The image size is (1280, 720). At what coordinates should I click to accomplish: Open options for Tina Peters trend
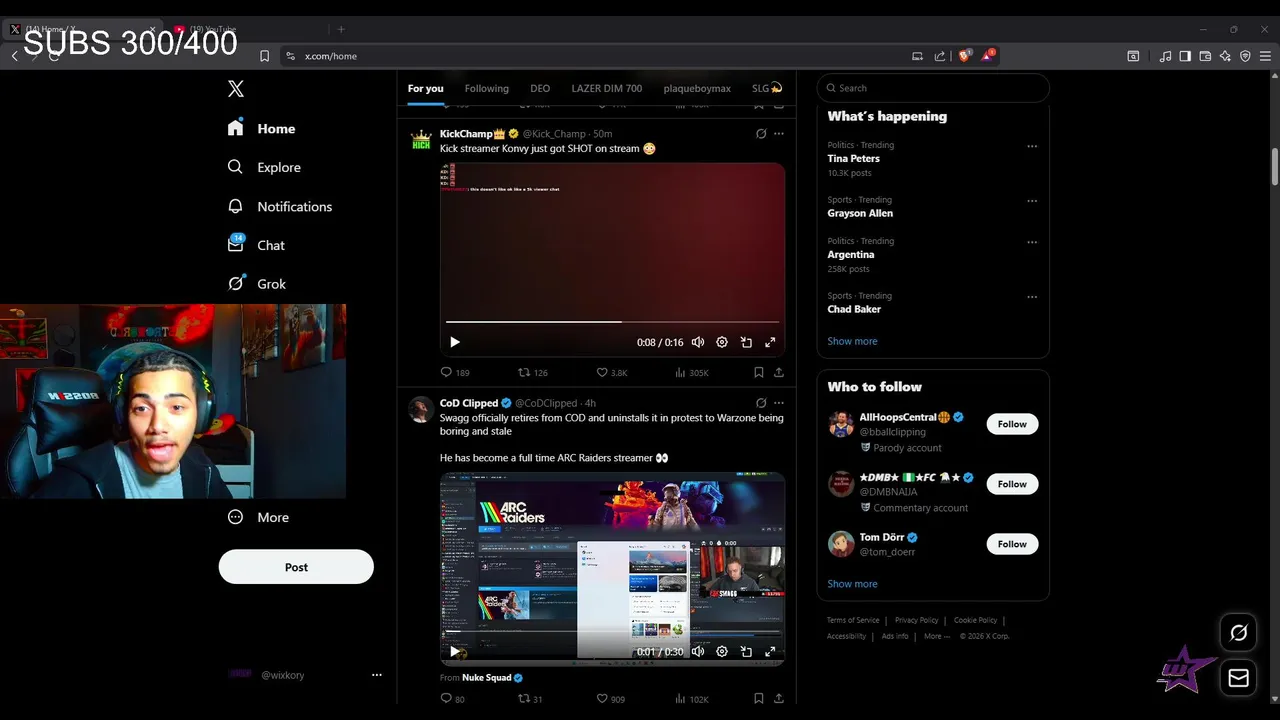pos(1032,146)
